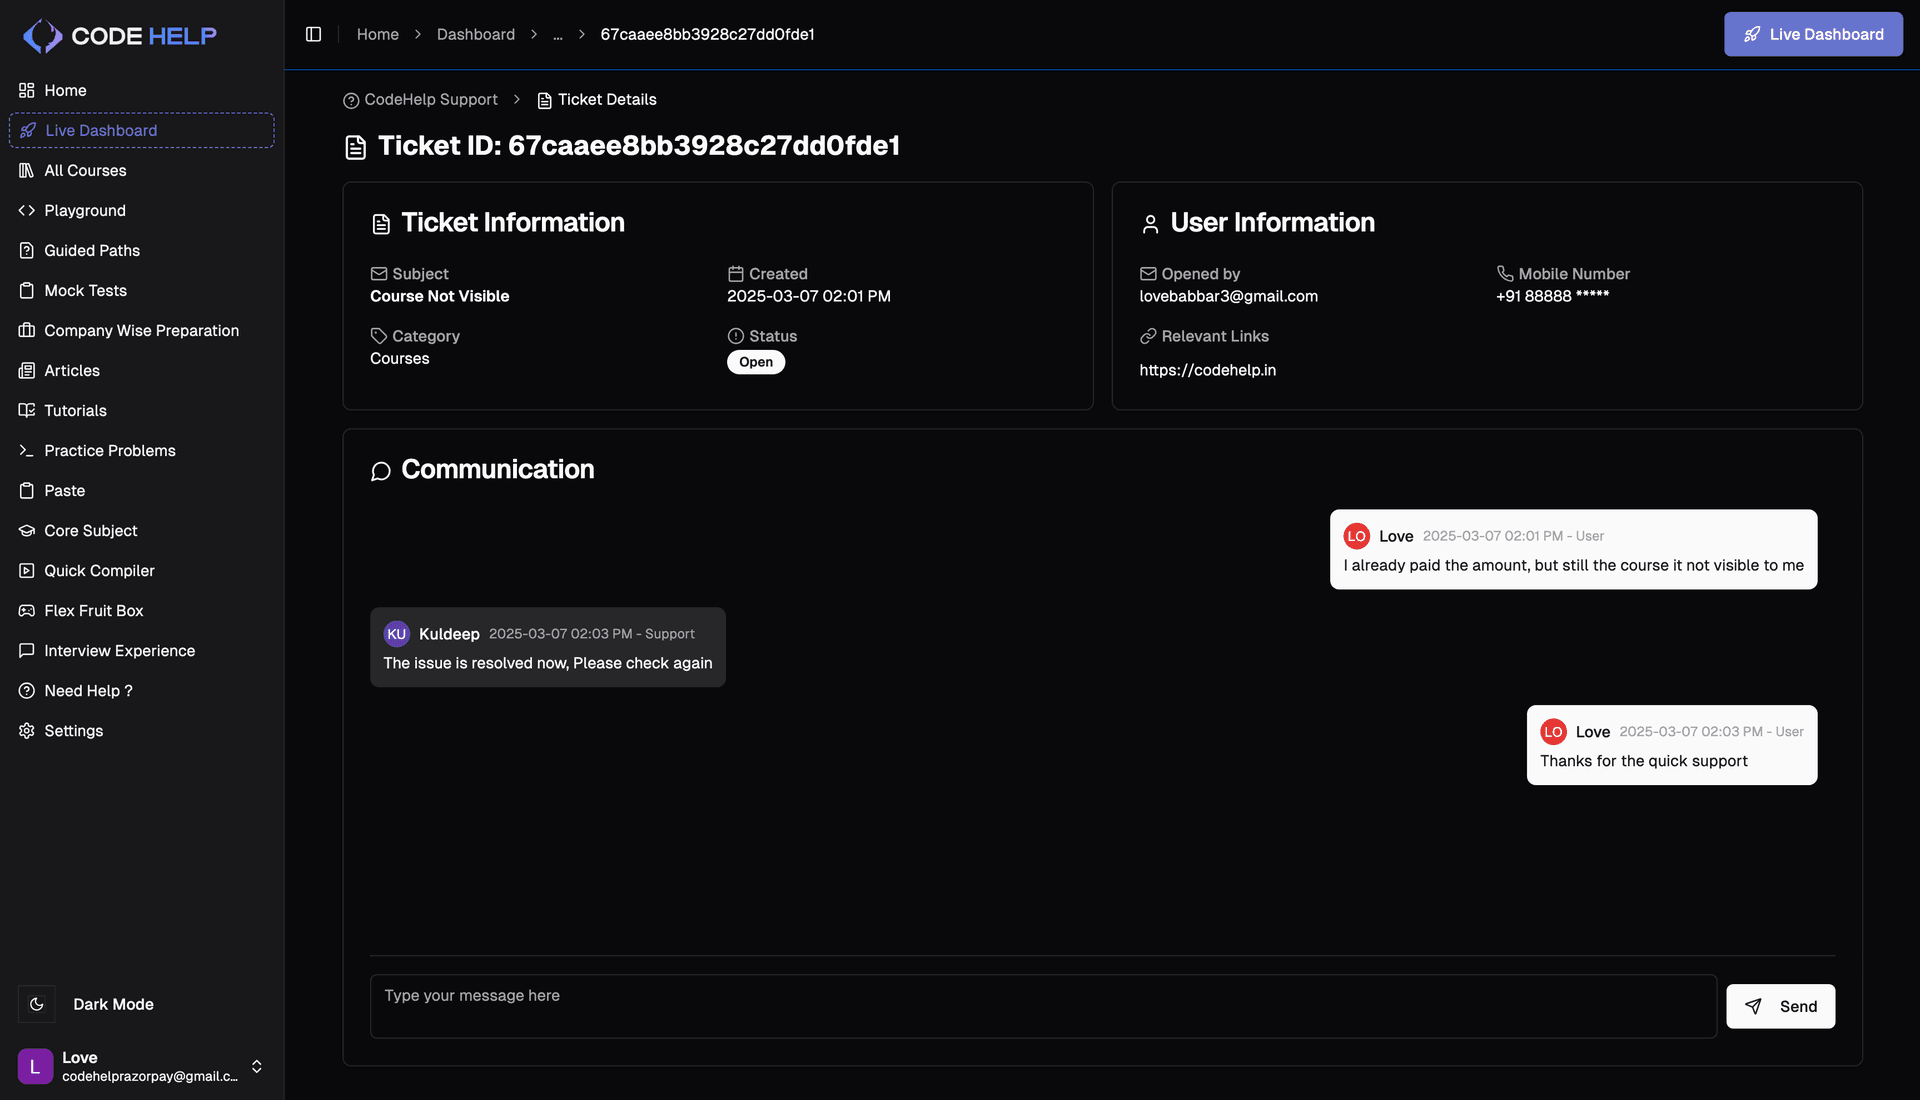Expand the Love account switcher chevrons
Viewport: 1920px width, 1100px height.
point(257,1066)
